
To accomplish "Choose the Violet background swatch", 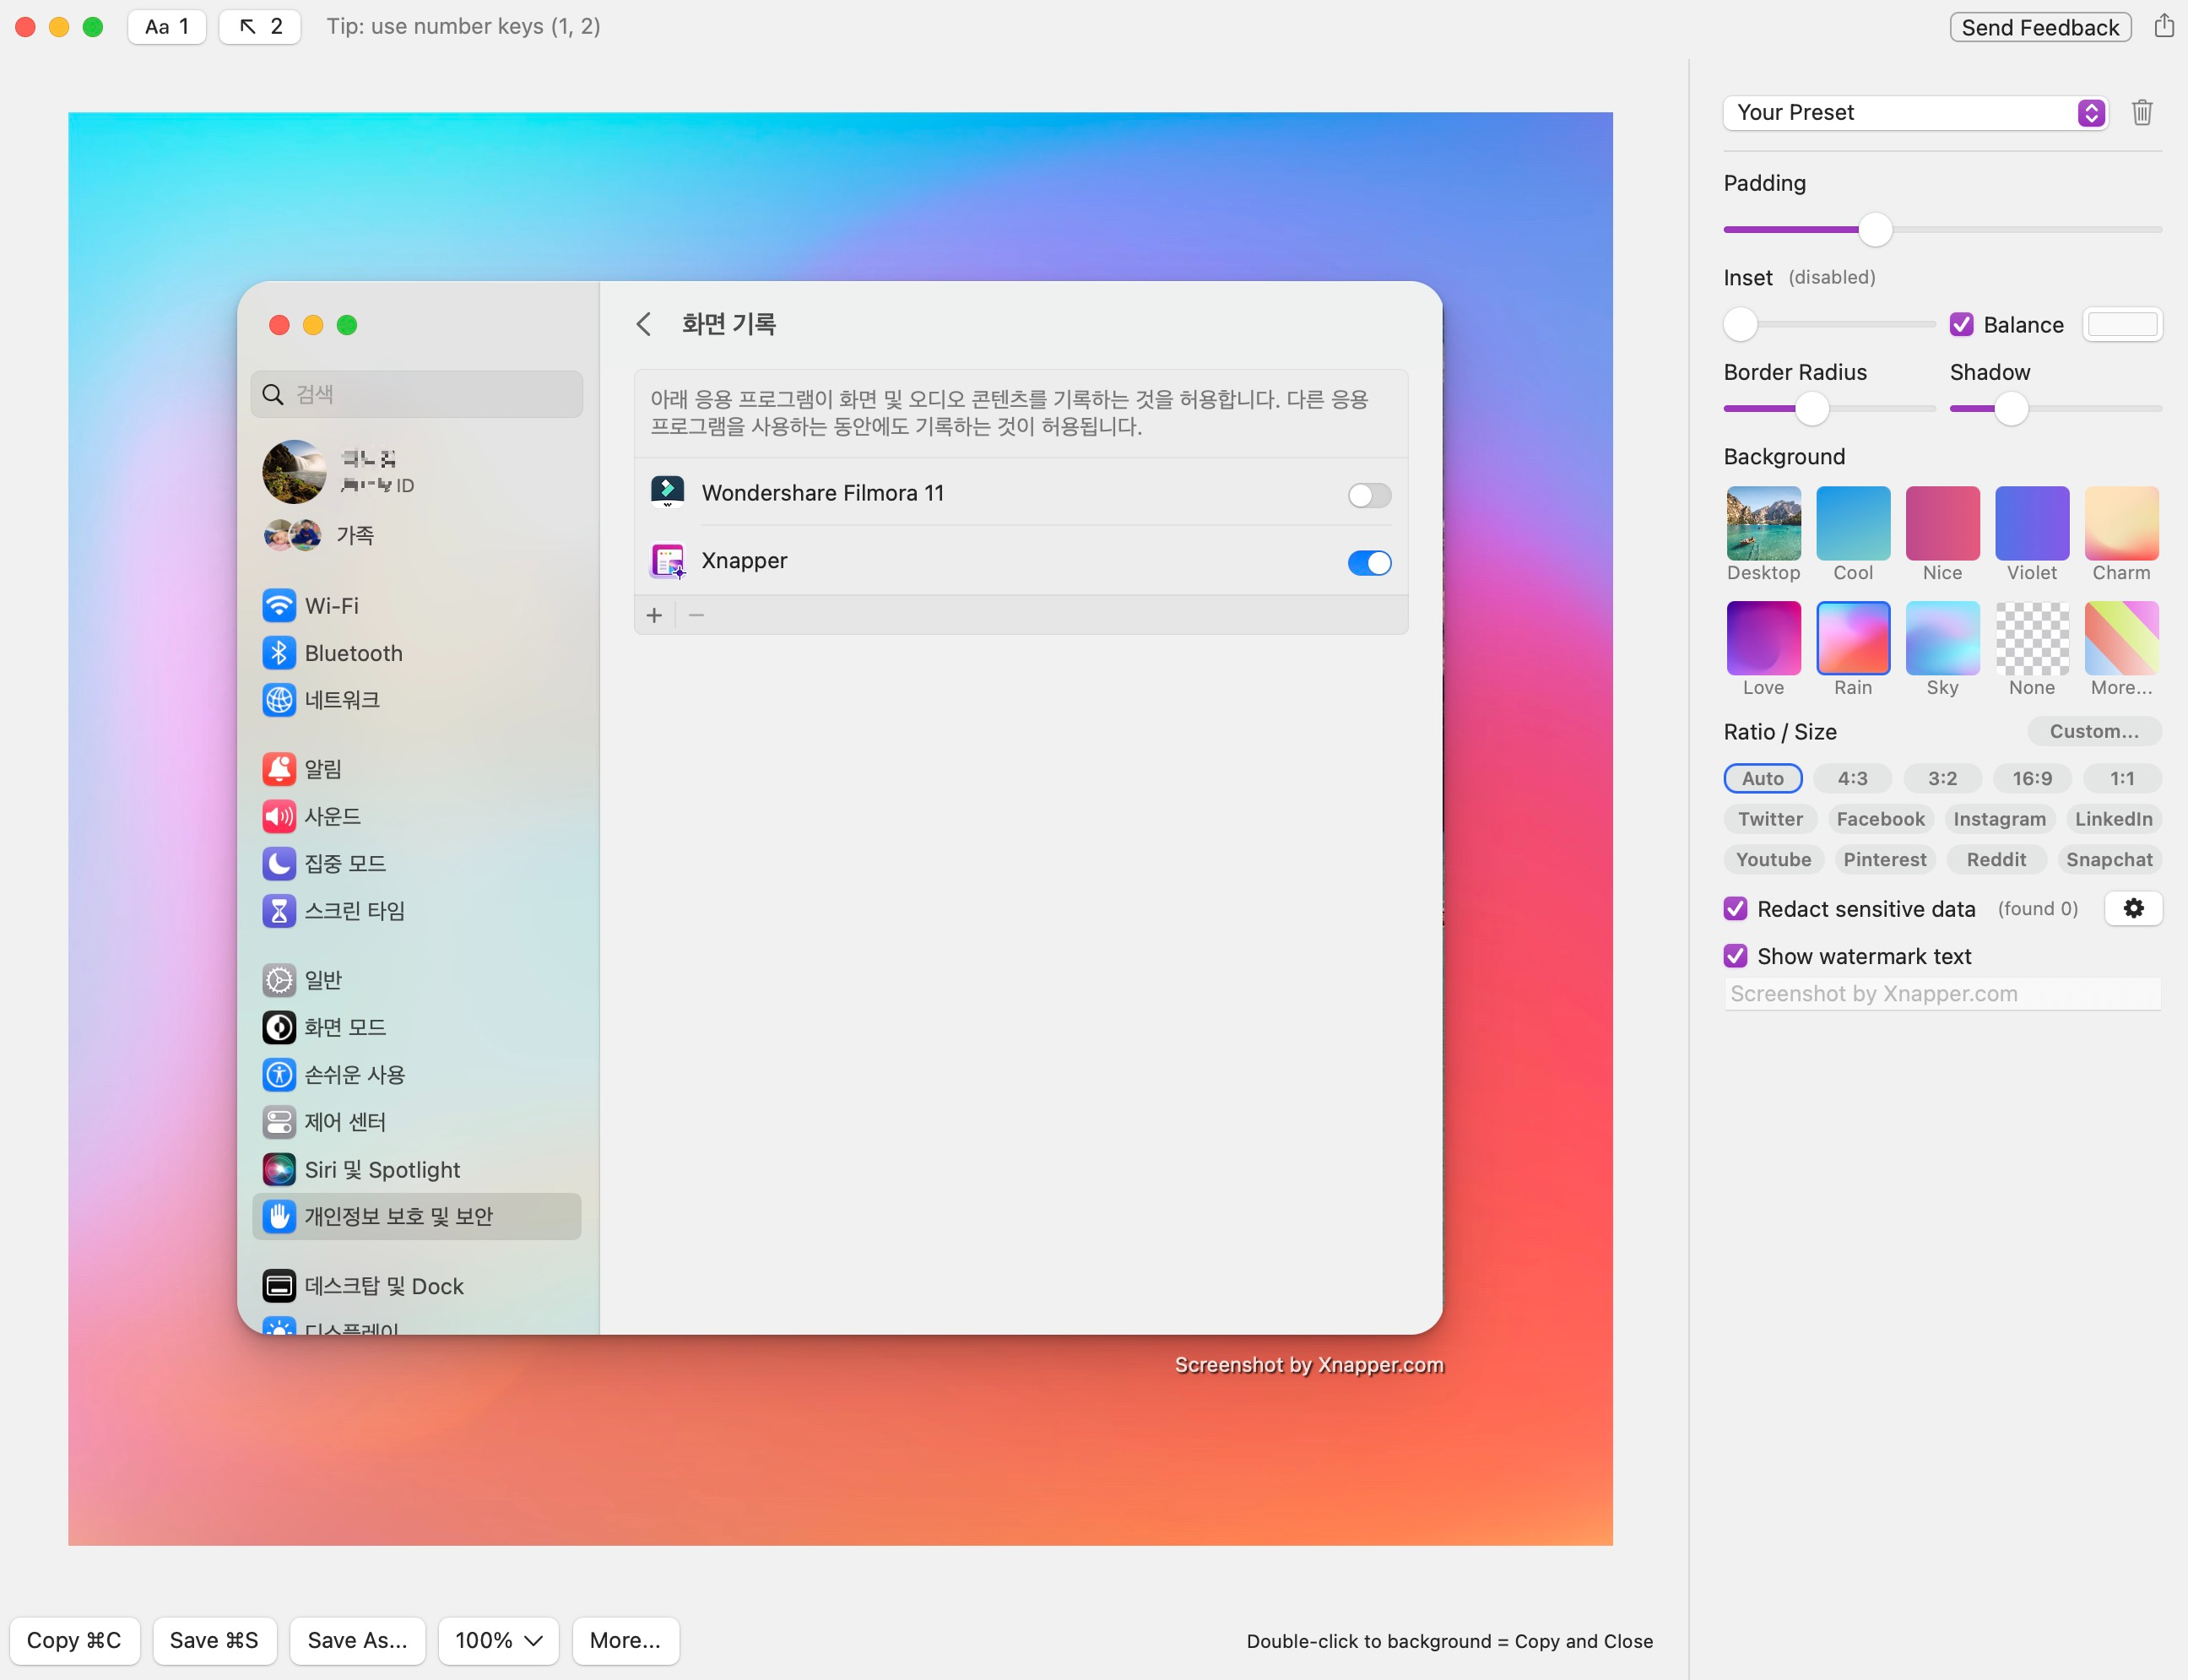I will [x=2032, y=523].
